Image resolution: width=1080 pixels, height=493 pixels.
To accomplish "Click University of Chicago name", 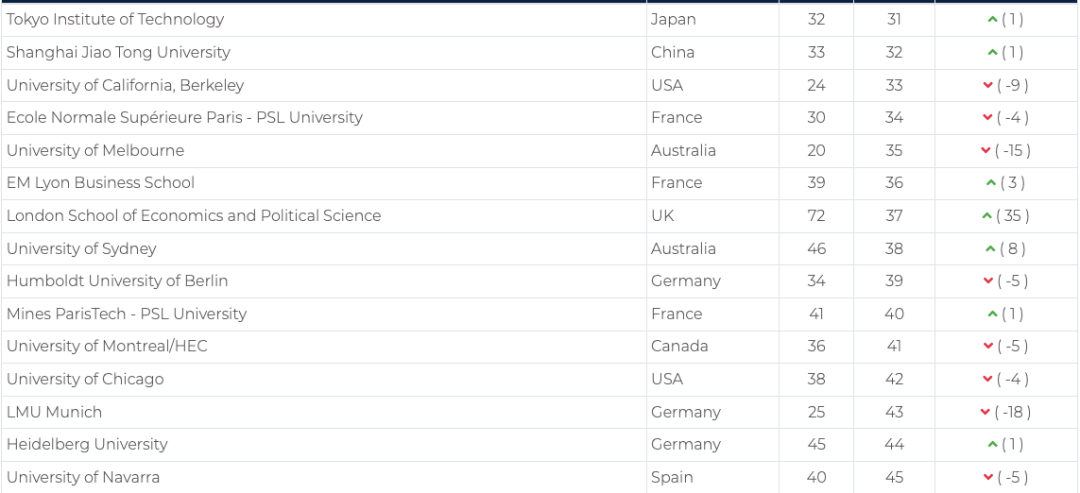I will point(85,379).
